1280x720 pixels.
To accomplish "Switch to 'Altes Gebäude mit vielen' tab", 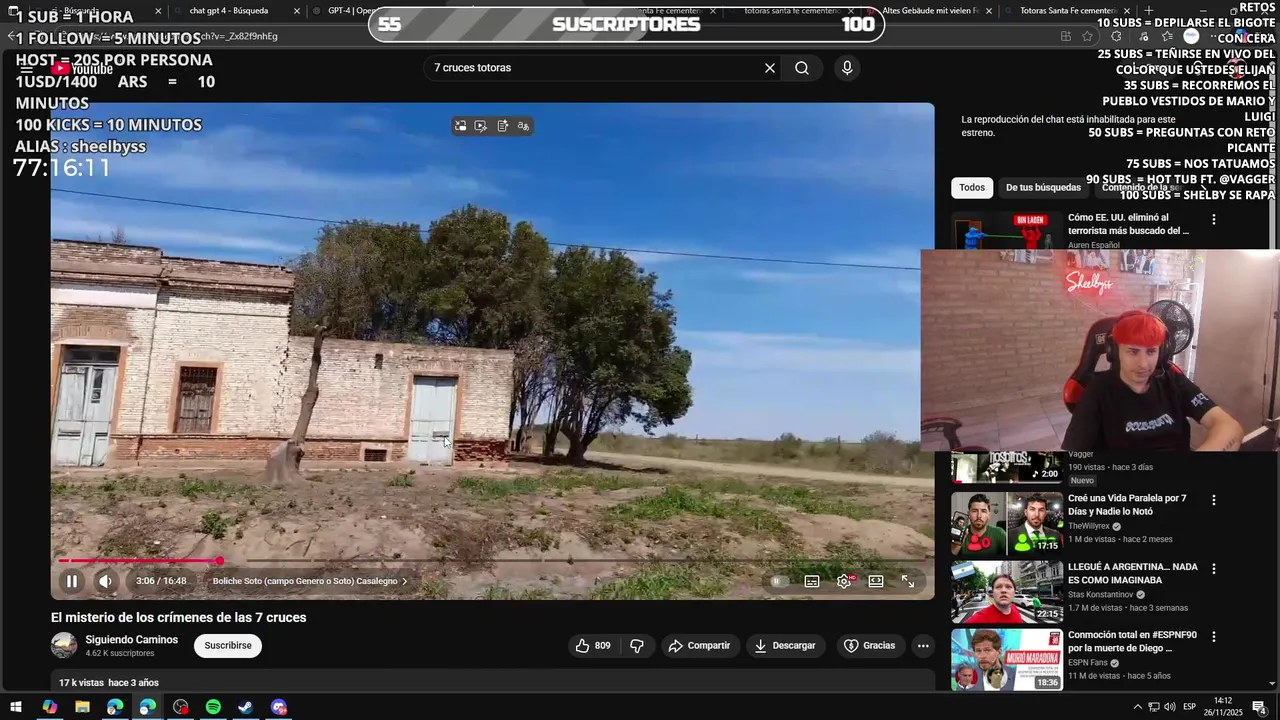I will [930, 11].
